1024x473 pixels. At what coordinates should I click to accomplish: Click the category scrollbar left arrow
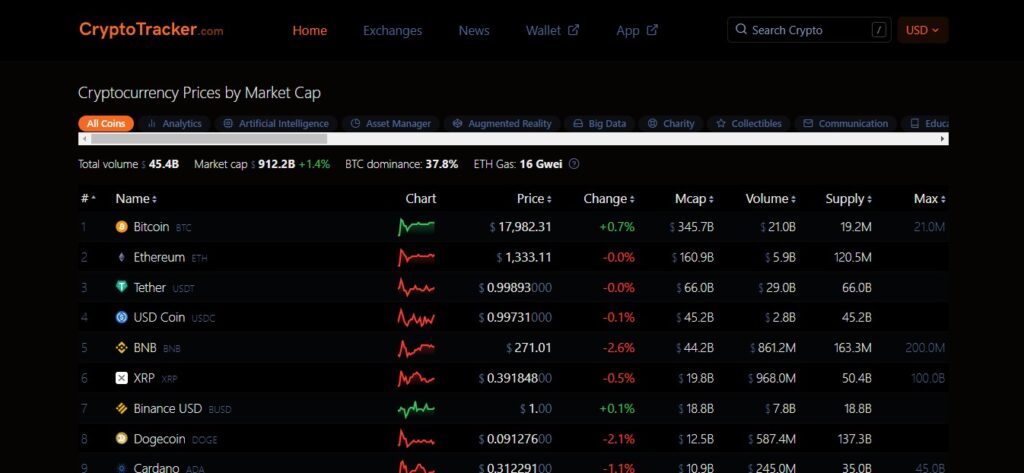pyautogui.click(x=84, y=139)
